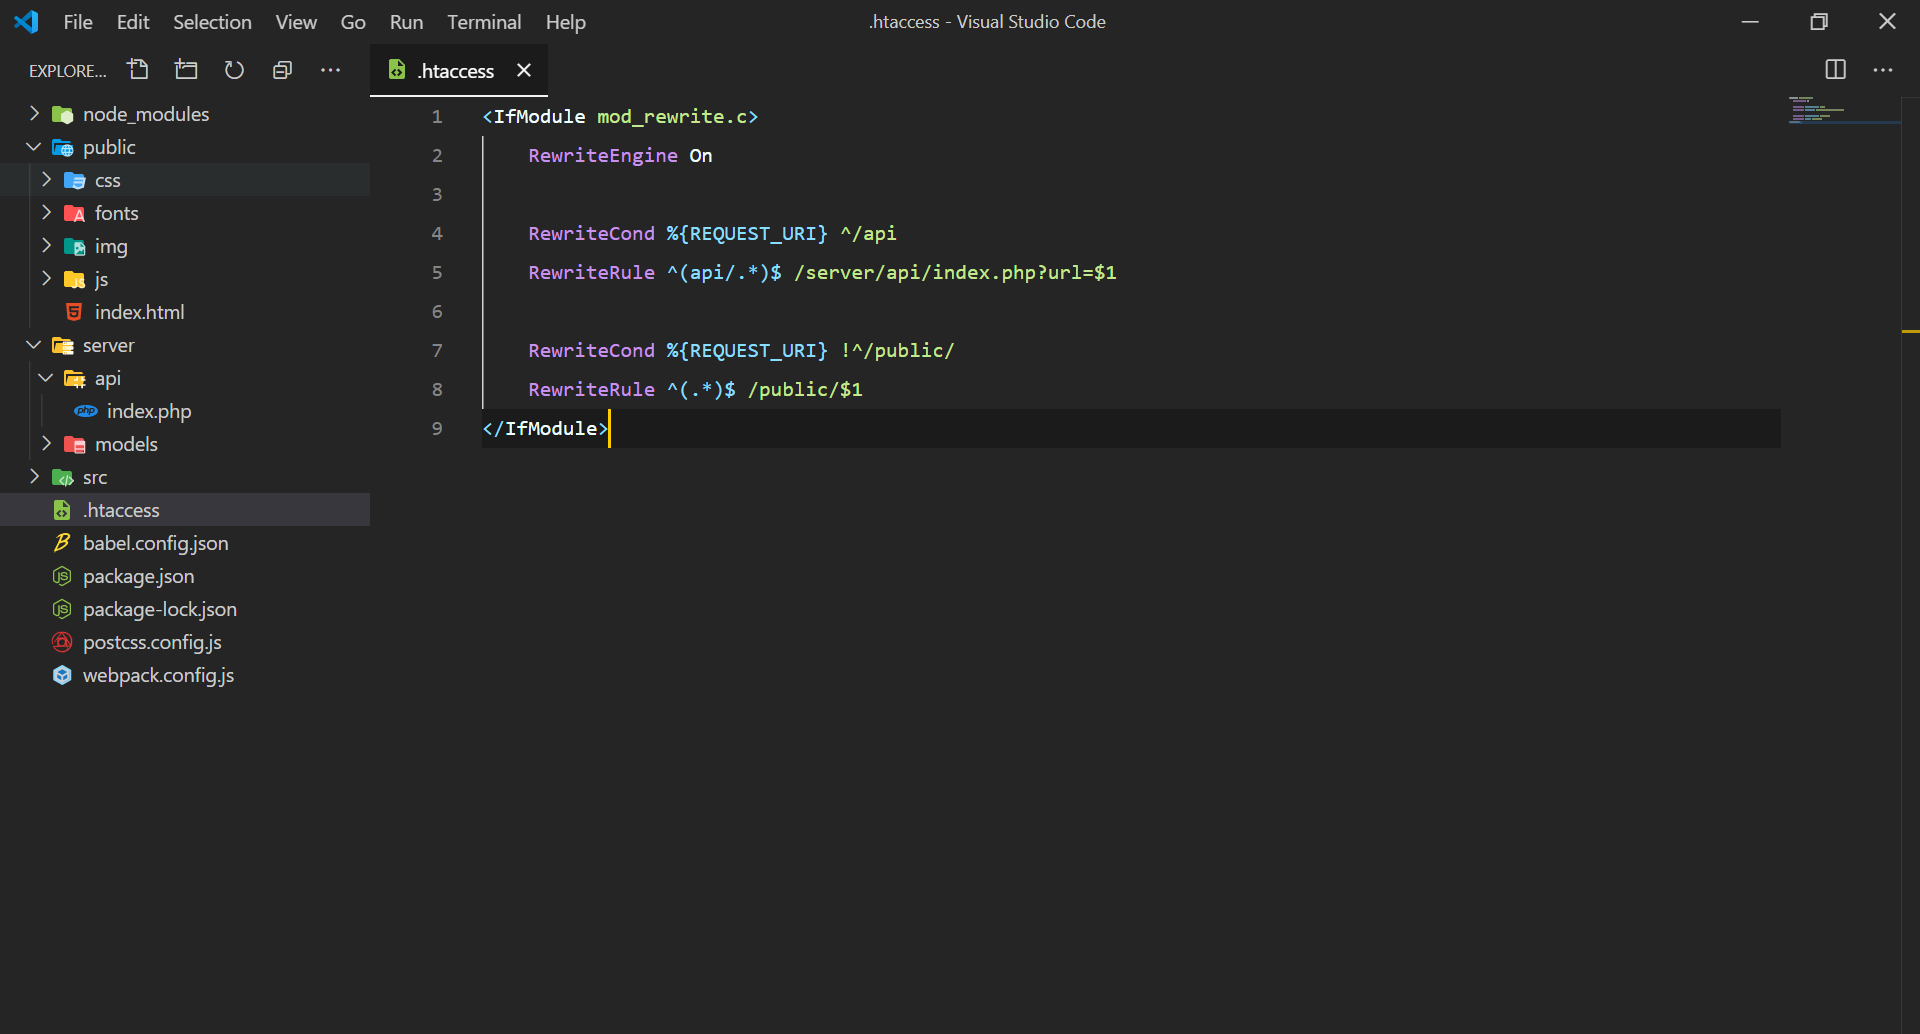Click the Node icon beside package.json

pos(62,576)
